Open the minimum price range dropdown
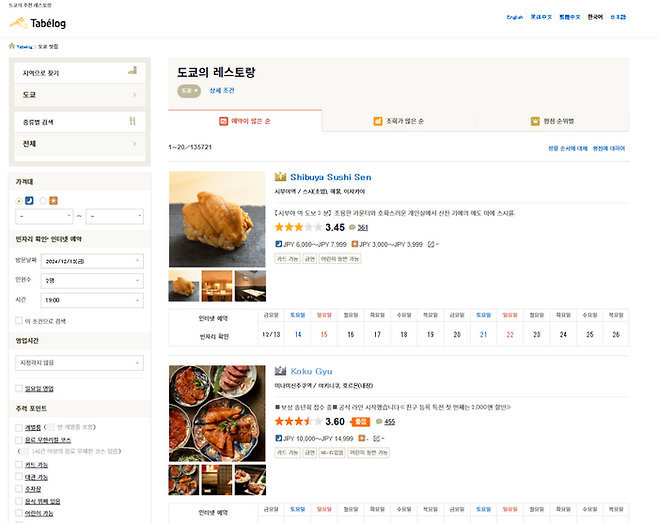 coord(43,215)
